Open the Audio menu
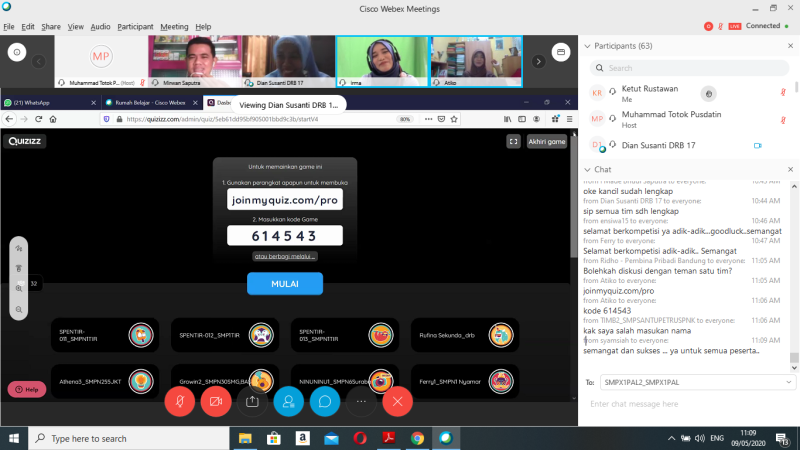The height and width of the screenshot is (450, 800). tap(100, 27)
